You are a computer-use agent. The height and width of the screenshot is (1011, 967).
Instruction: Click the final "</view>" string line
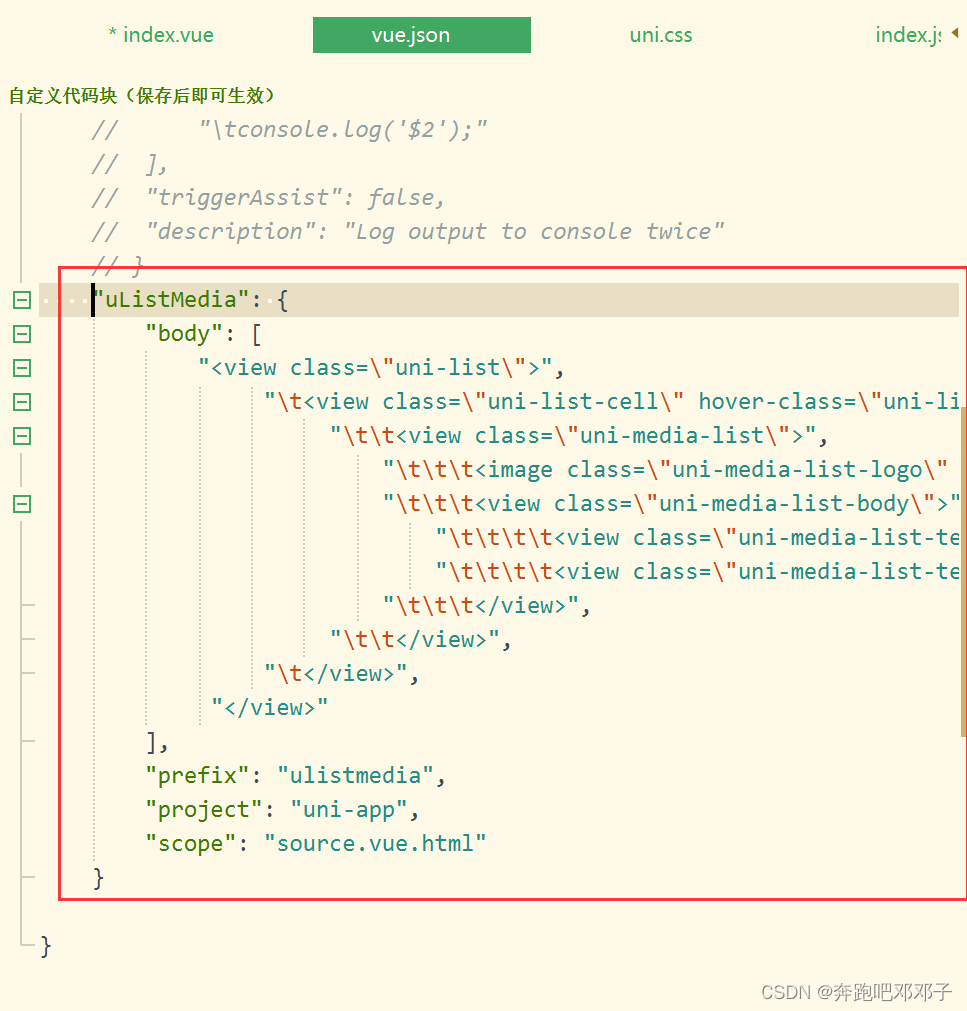click(x=269, y=708)
